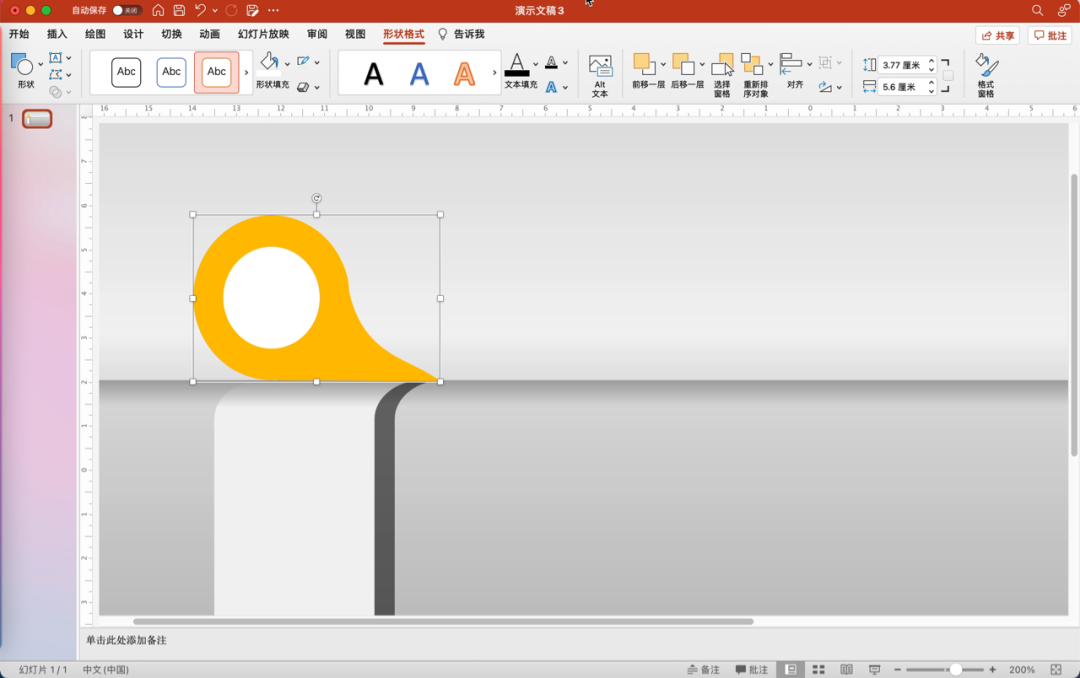Expand the shape styles gallery arrow
Image resolution: width=1080 pixels, height=678 pixels.
[x=247, y=72]
